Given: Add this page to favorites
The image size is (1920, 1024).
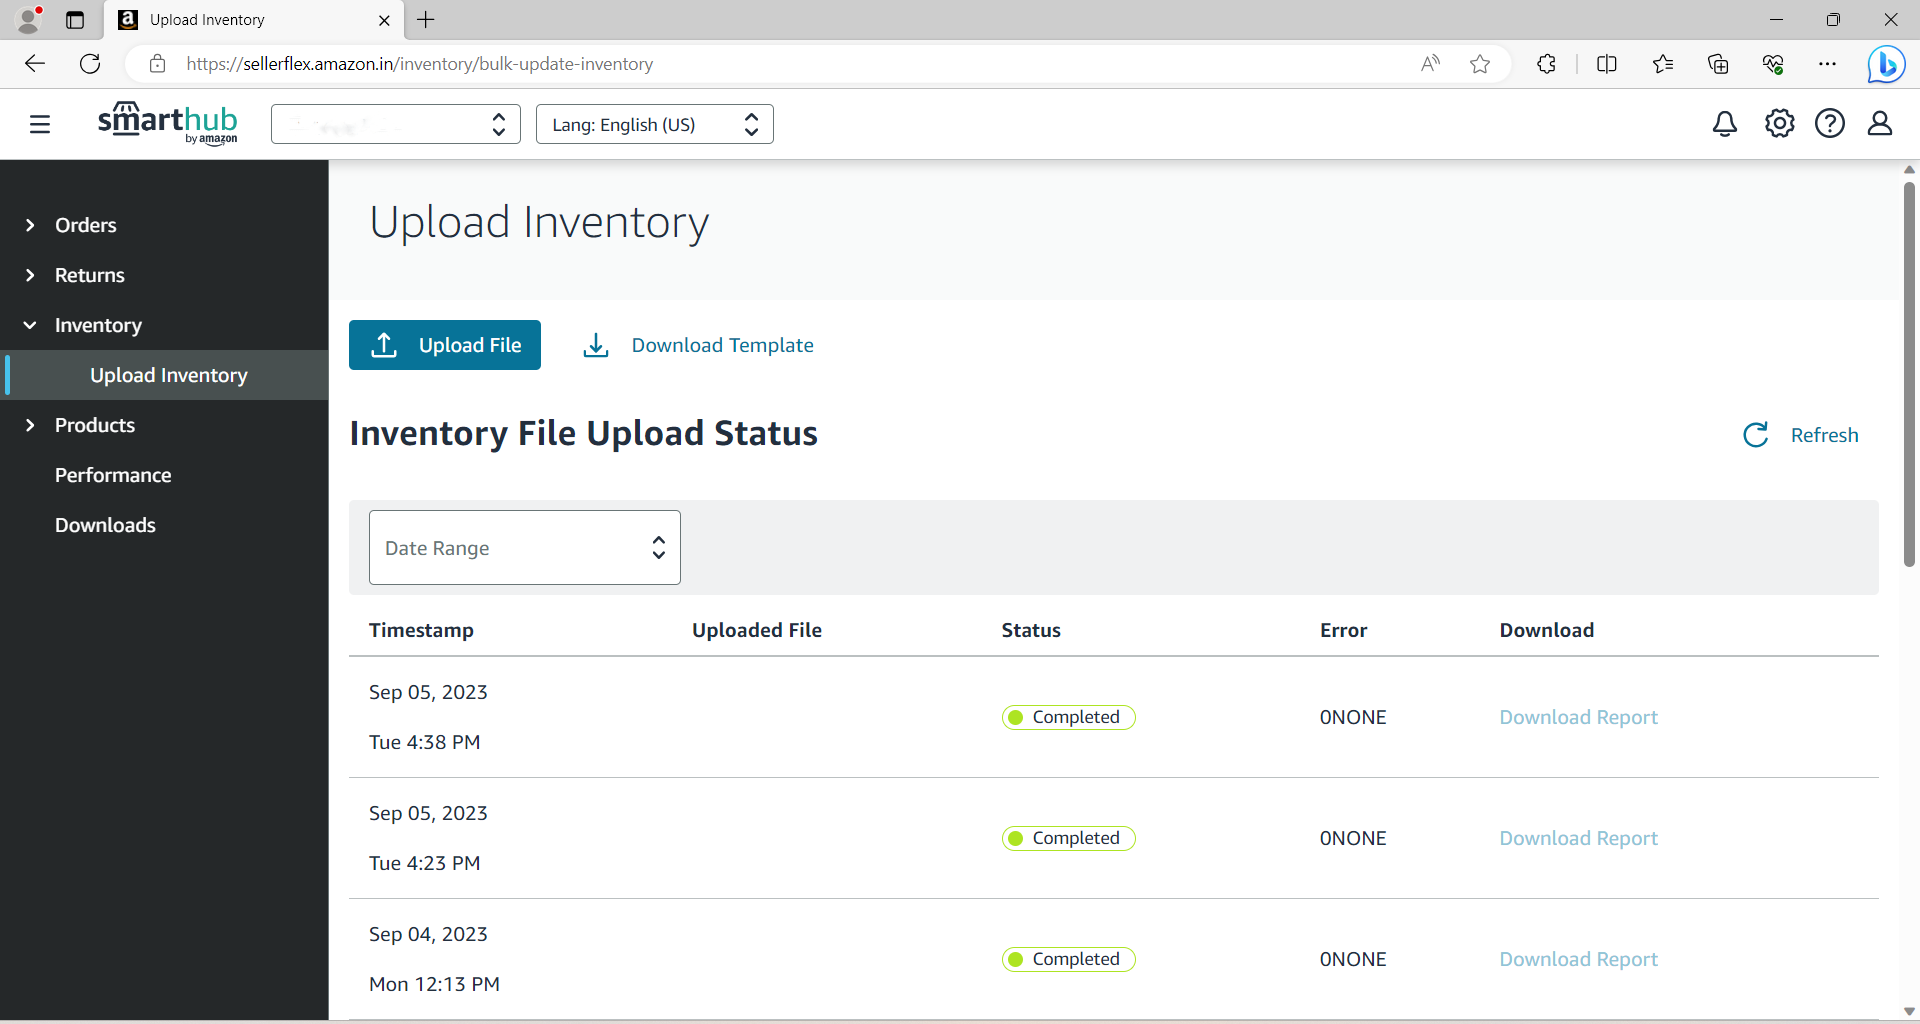Looking at the screenshot, I should [1480, 64].
